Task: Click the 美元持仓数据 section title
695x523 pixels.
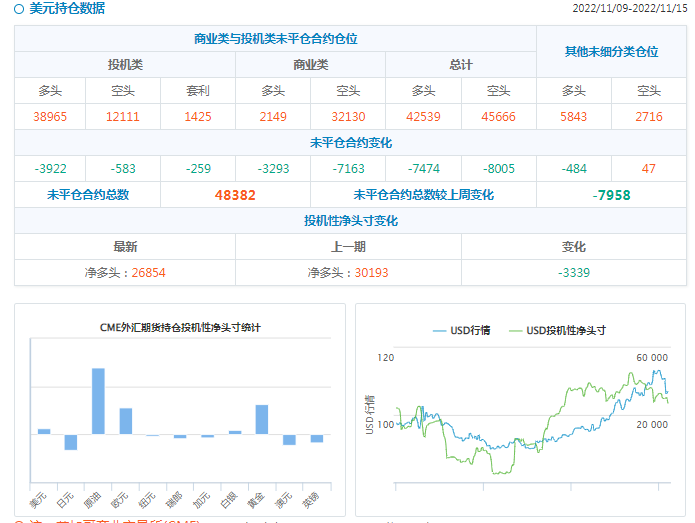Action: pyautogui.click(x=66, y=9)
